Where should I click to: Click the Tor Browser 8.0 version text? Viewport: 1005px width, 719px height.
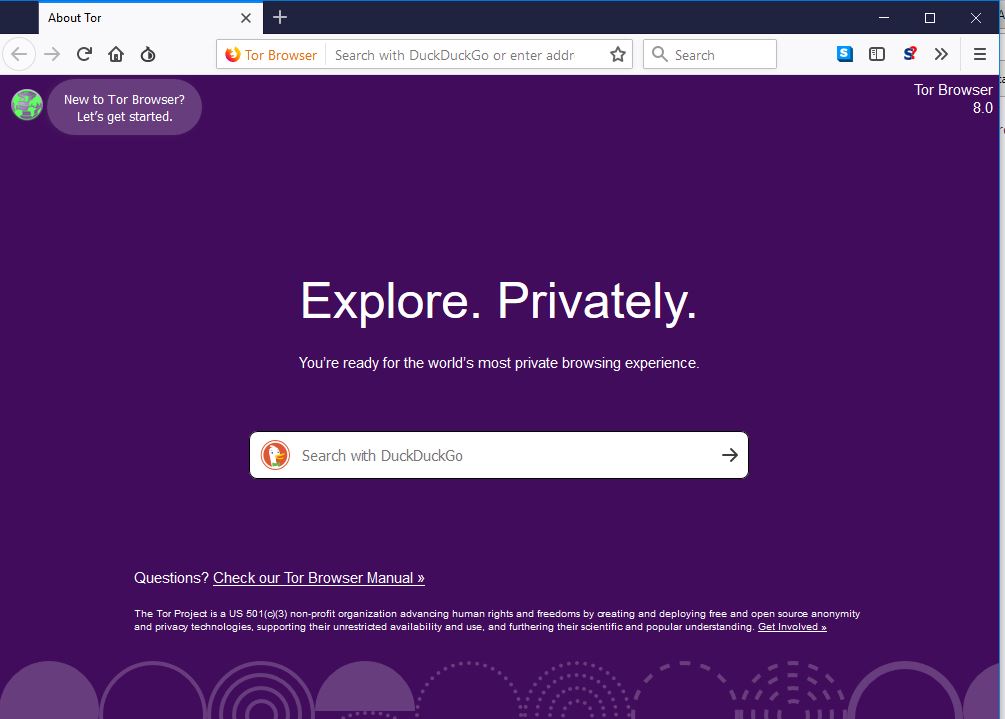(953, 99)
